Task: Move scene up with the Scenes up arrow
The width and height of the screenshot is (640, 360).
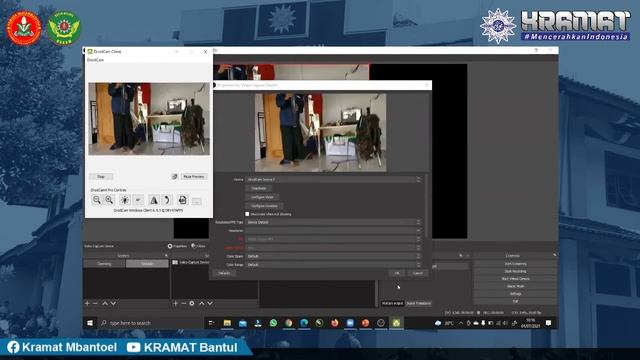Action: pos(105,303)
